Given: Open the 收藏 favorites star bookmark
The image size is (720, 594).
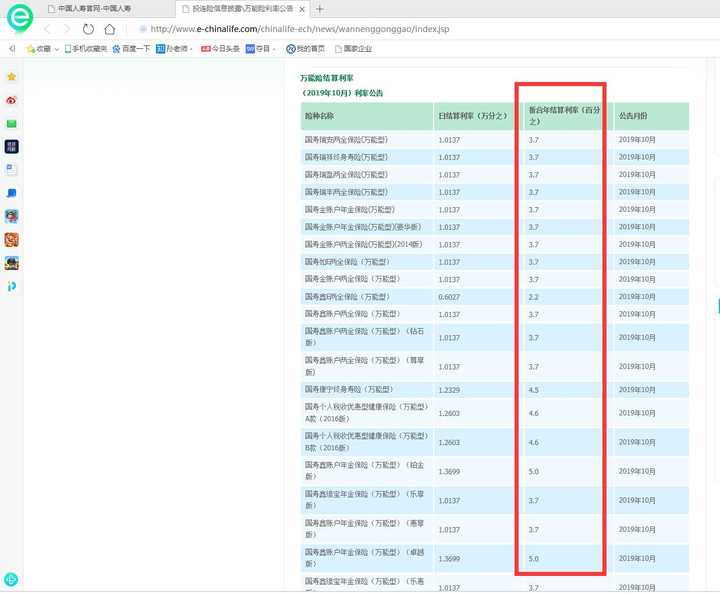Looking at the screenshot, I should tap(39, 49).
